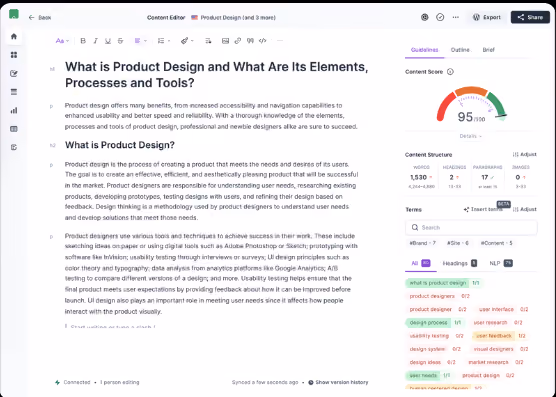Export to WordPress

(x=487, y=17)
